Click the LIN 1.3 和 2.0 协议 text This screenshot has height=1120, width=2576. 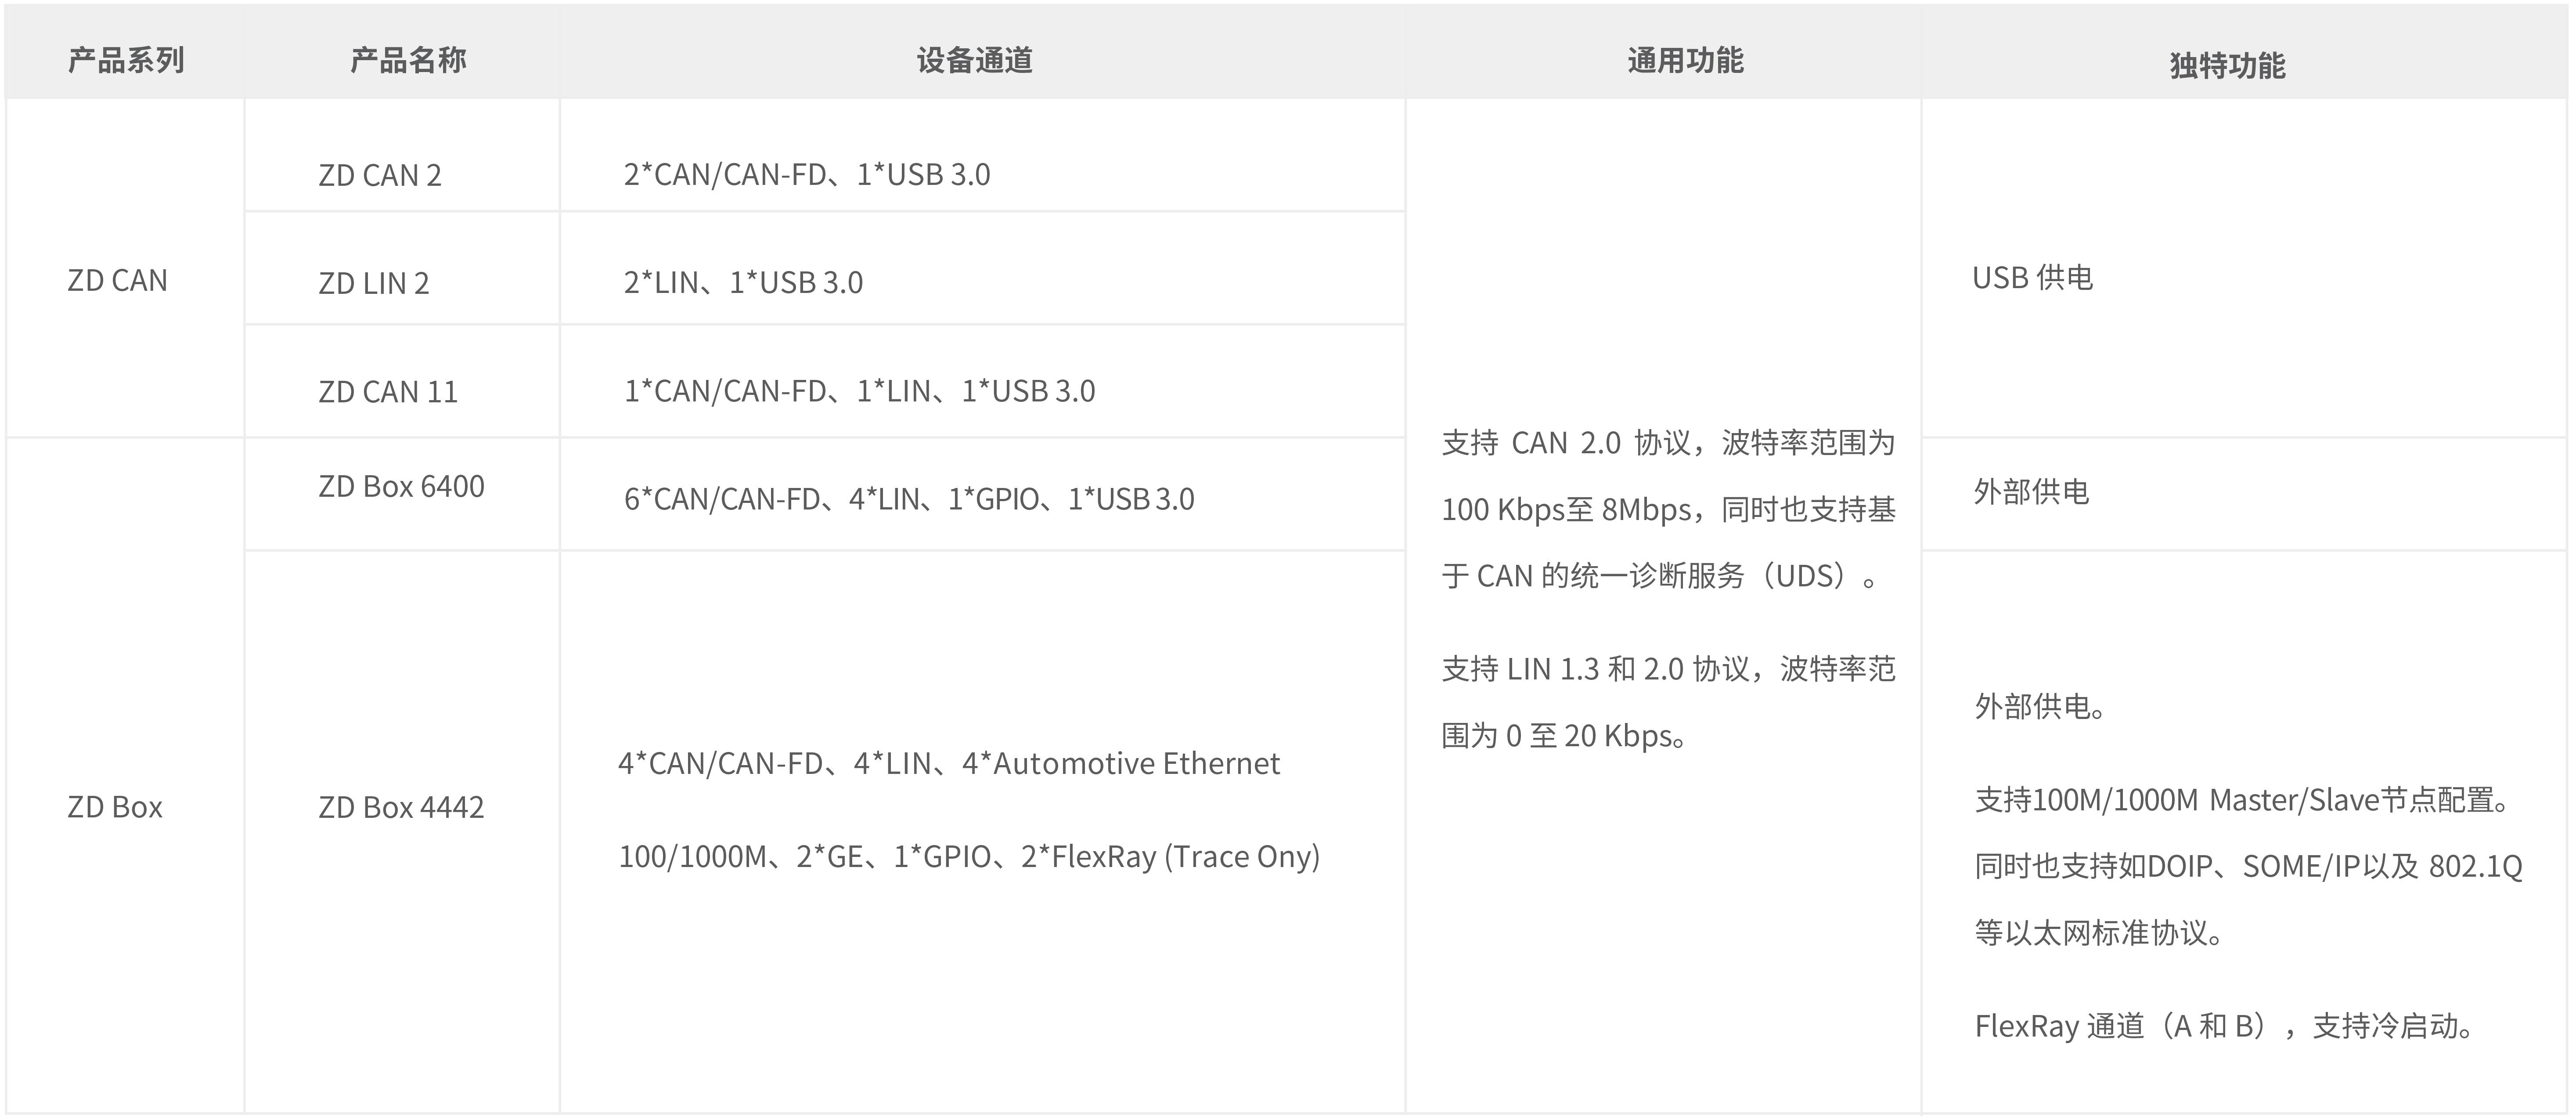pyautogui.click(x=1668, y=669)
